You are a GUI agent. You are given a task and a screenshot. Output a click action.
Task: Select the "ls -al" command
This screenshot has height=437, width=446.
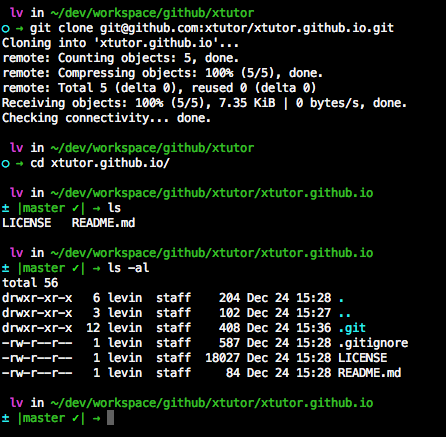pos(128,268)
